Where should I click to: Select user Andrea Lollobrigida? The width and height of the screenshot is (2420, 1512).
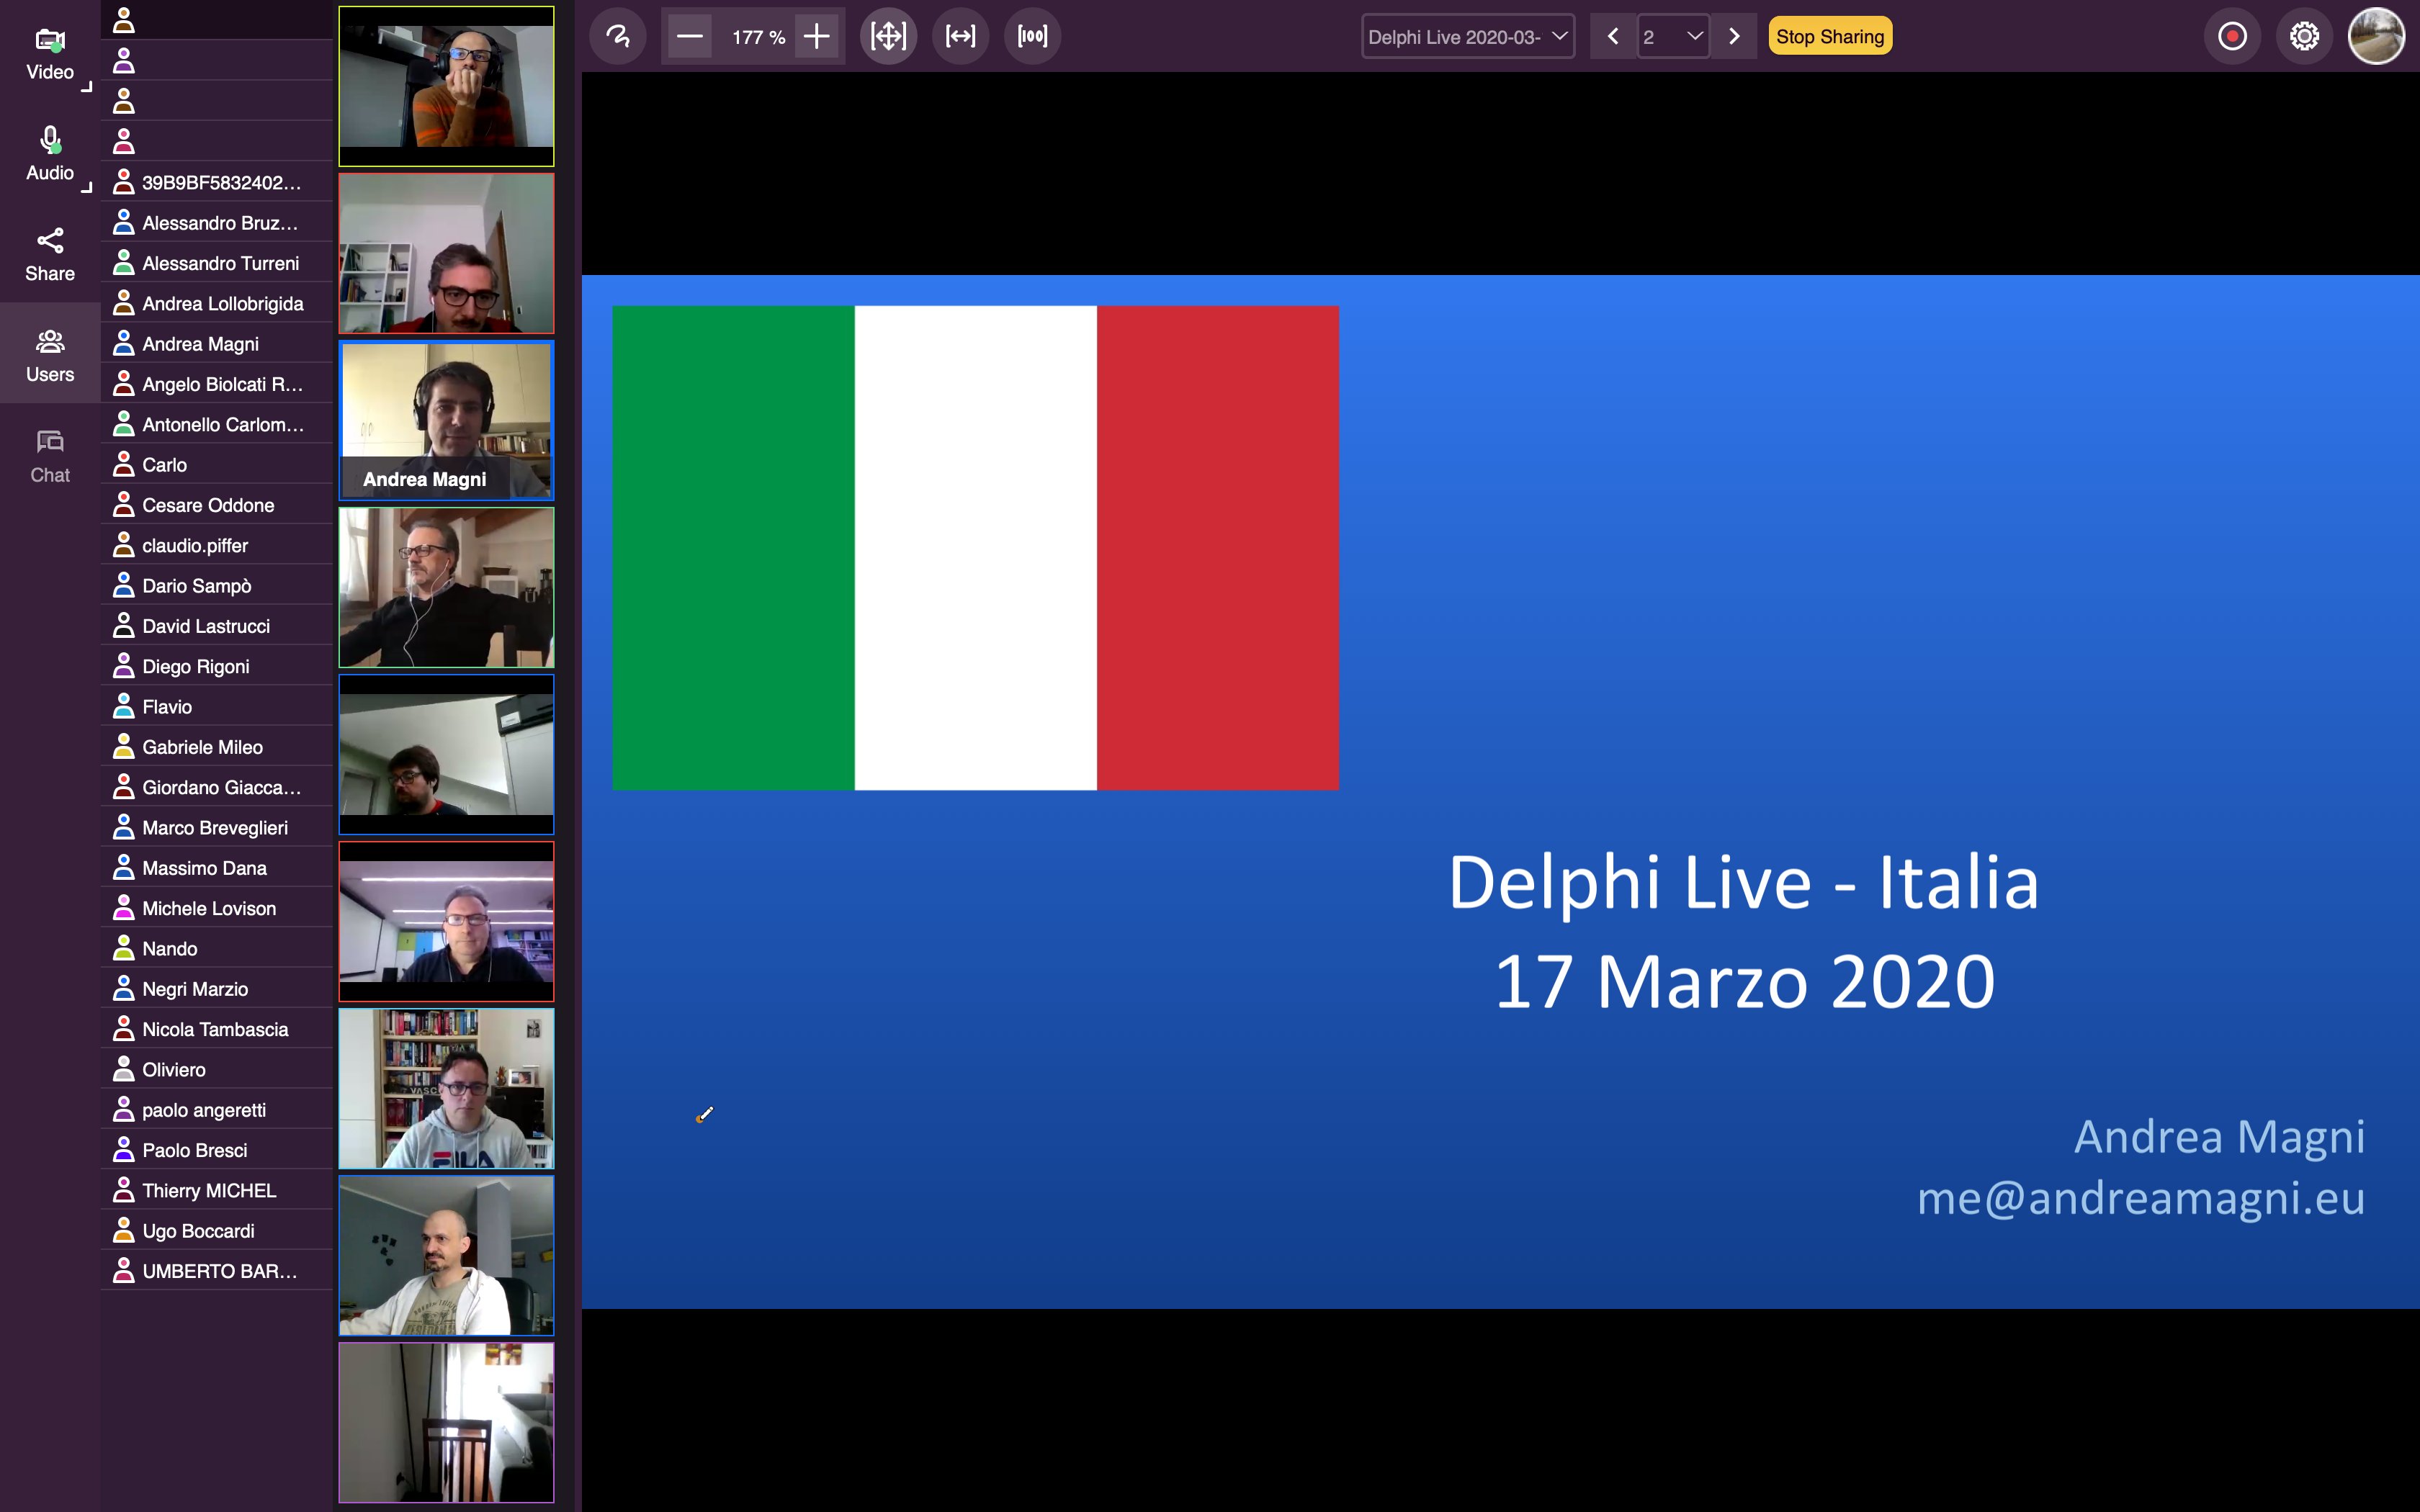tap(217, 304)
